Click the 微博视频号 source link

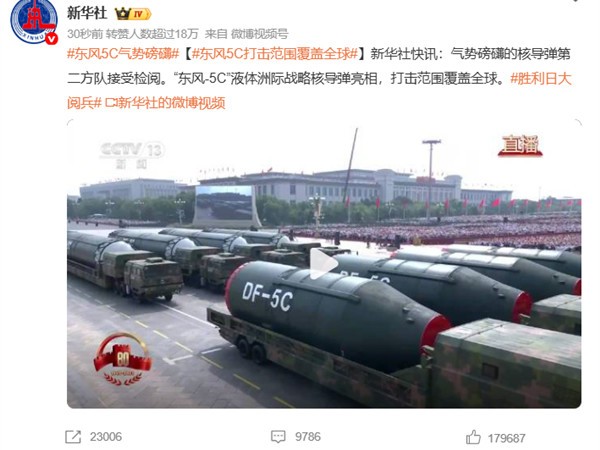coord(259,34)
